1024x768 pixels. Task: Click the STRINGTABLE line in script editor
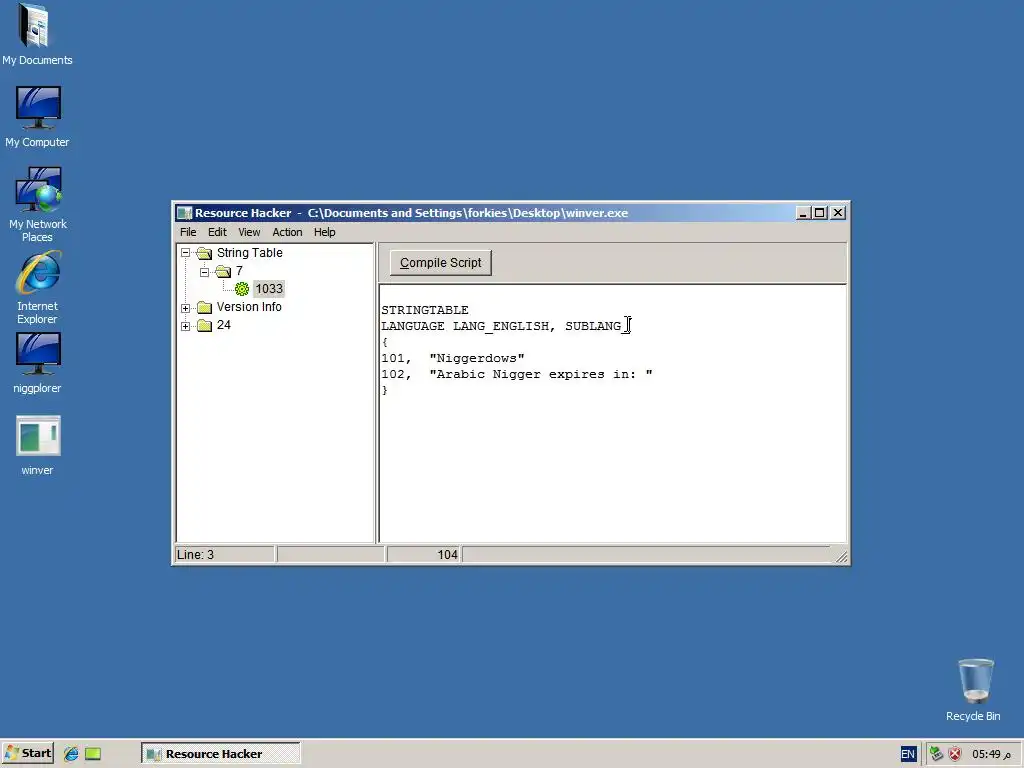[425, 310]
